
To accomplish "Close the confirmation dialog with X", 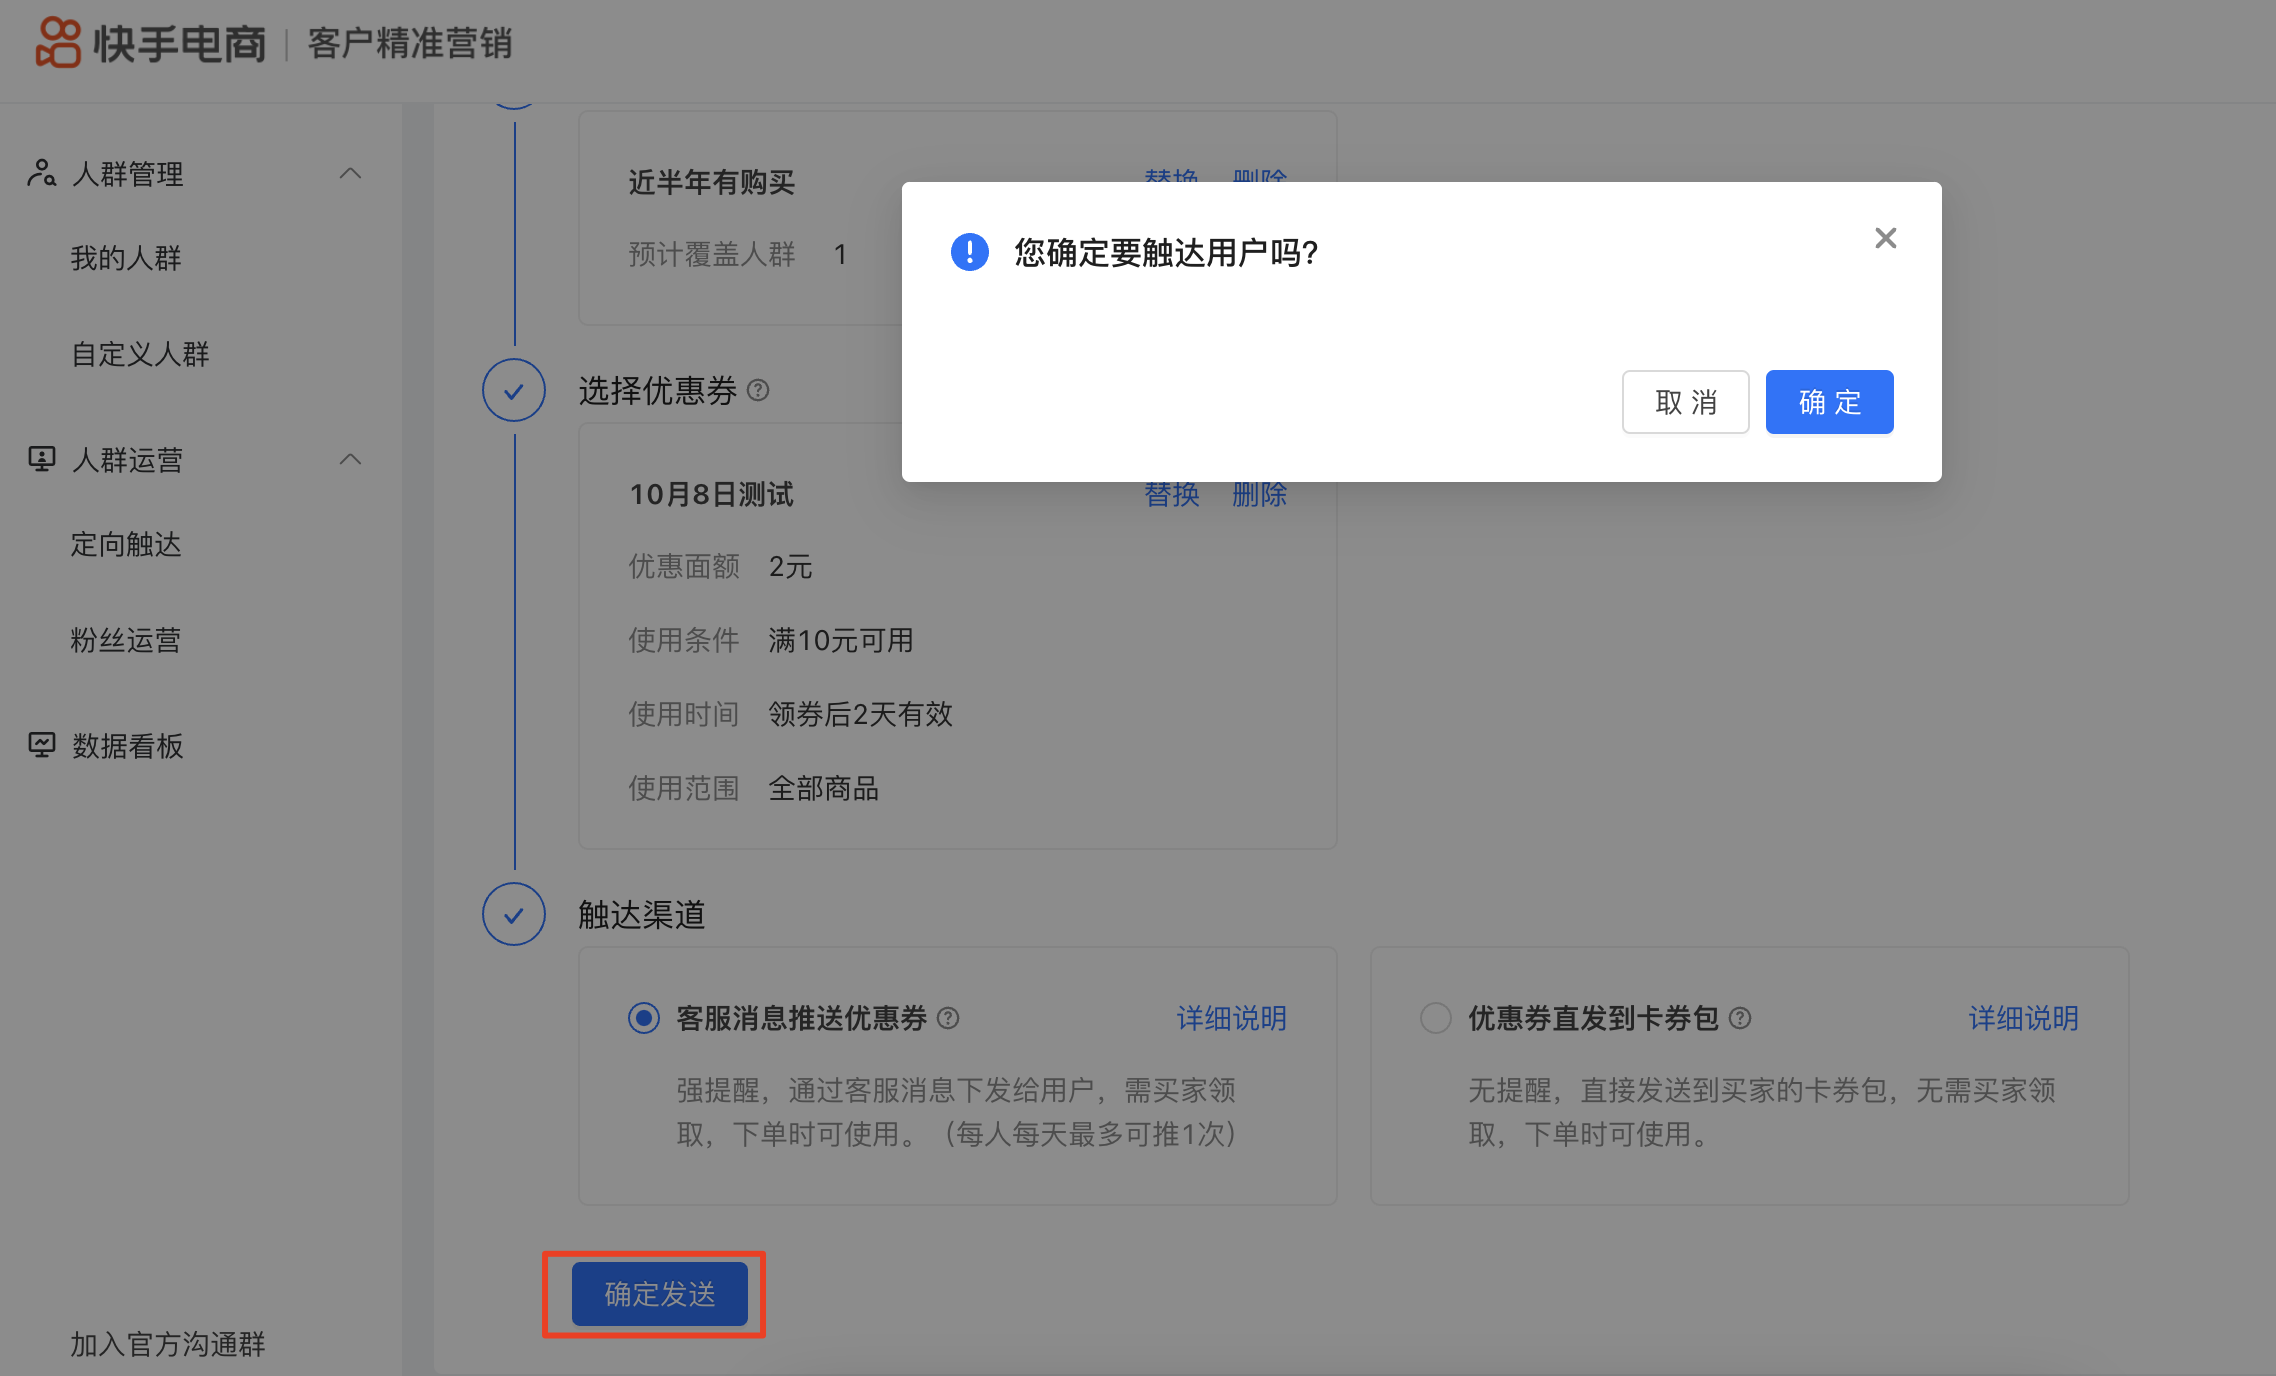I will [1885, 238].
